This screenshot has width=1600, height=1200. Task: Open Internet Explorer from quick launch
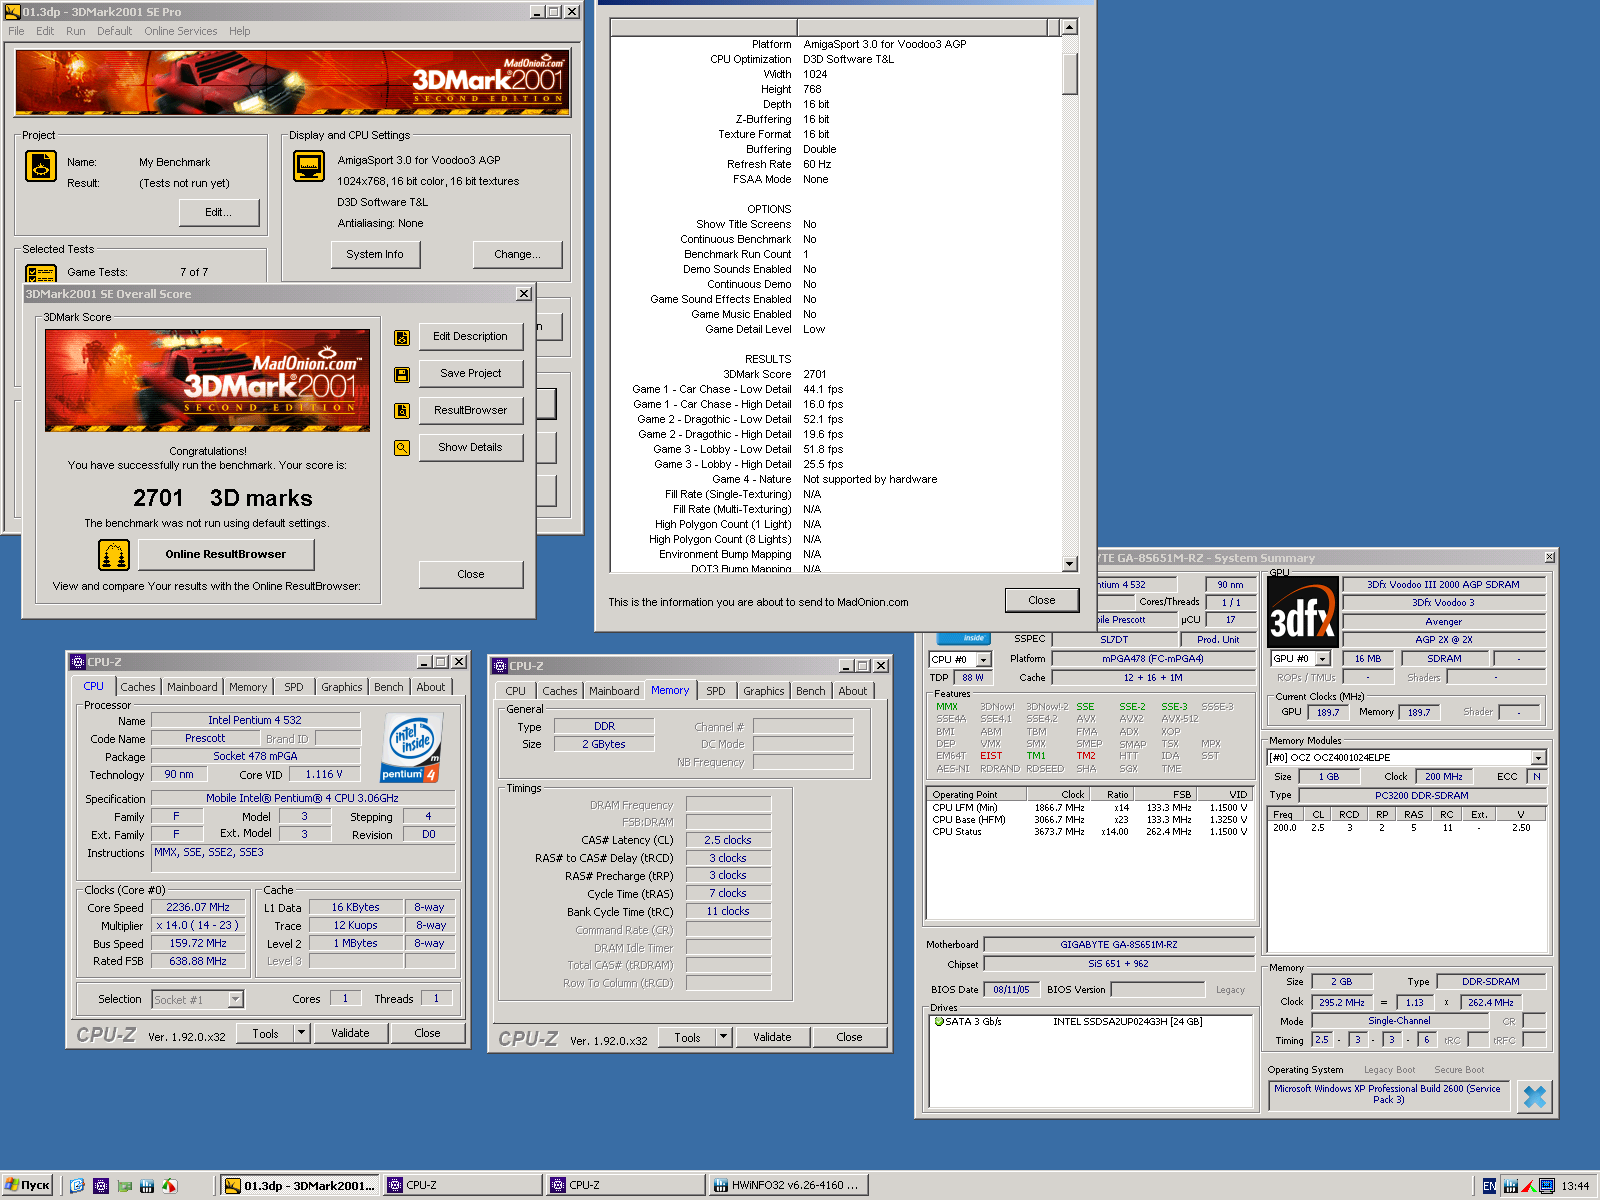[77, 1186]
